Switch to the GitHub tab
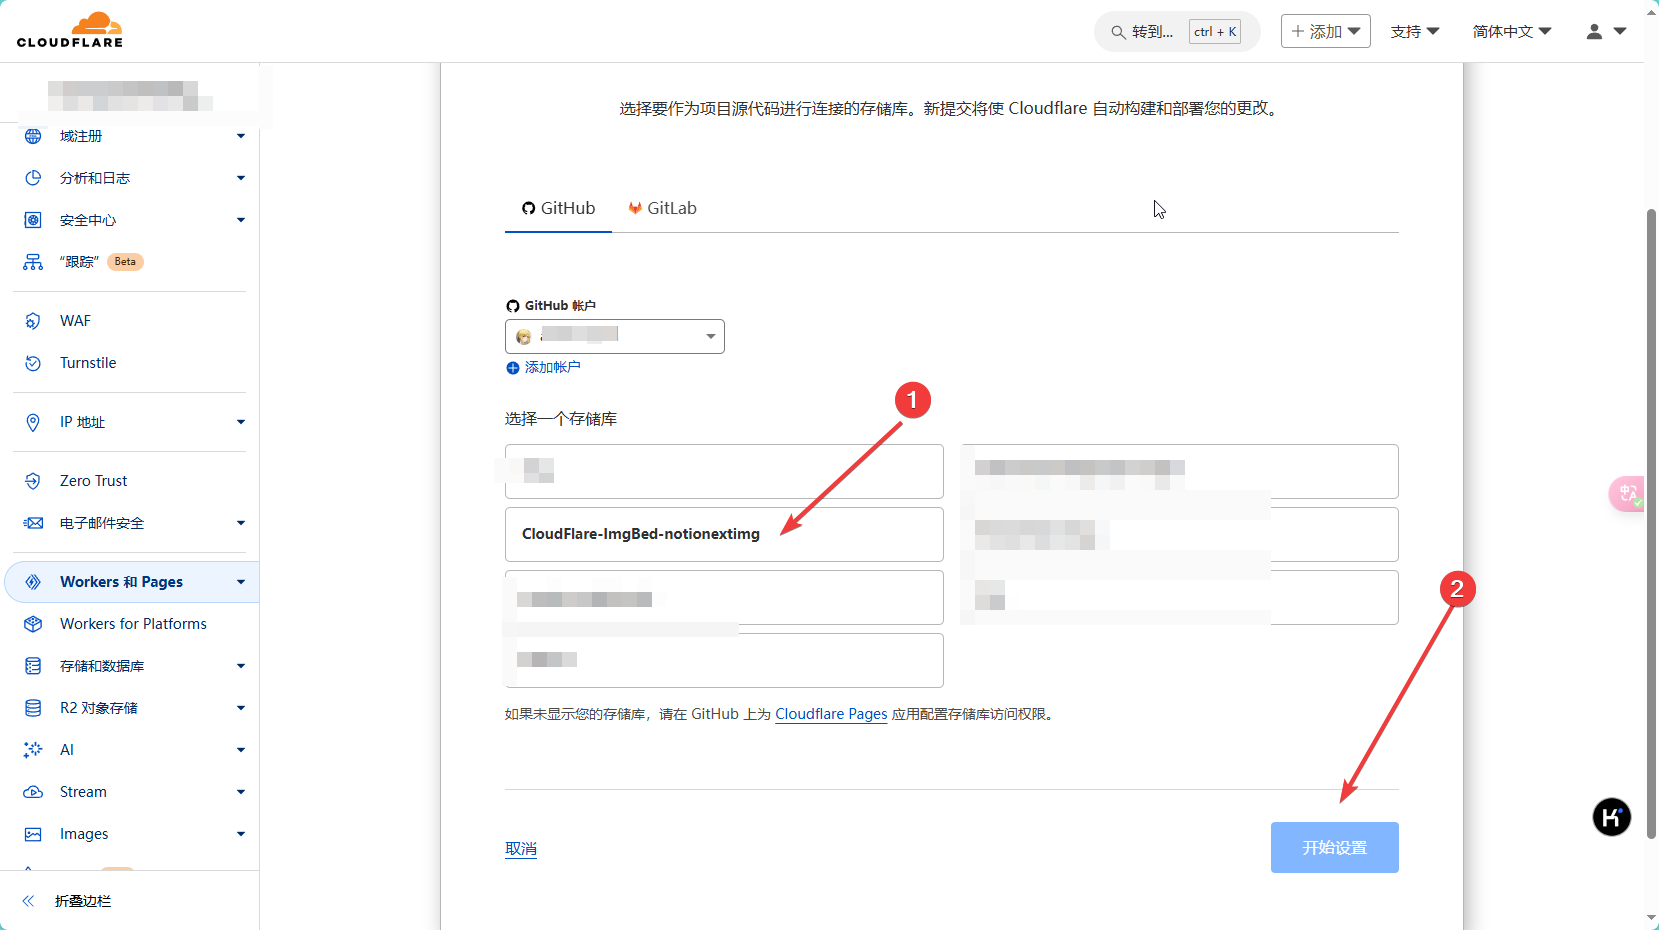 click(558, 208)
